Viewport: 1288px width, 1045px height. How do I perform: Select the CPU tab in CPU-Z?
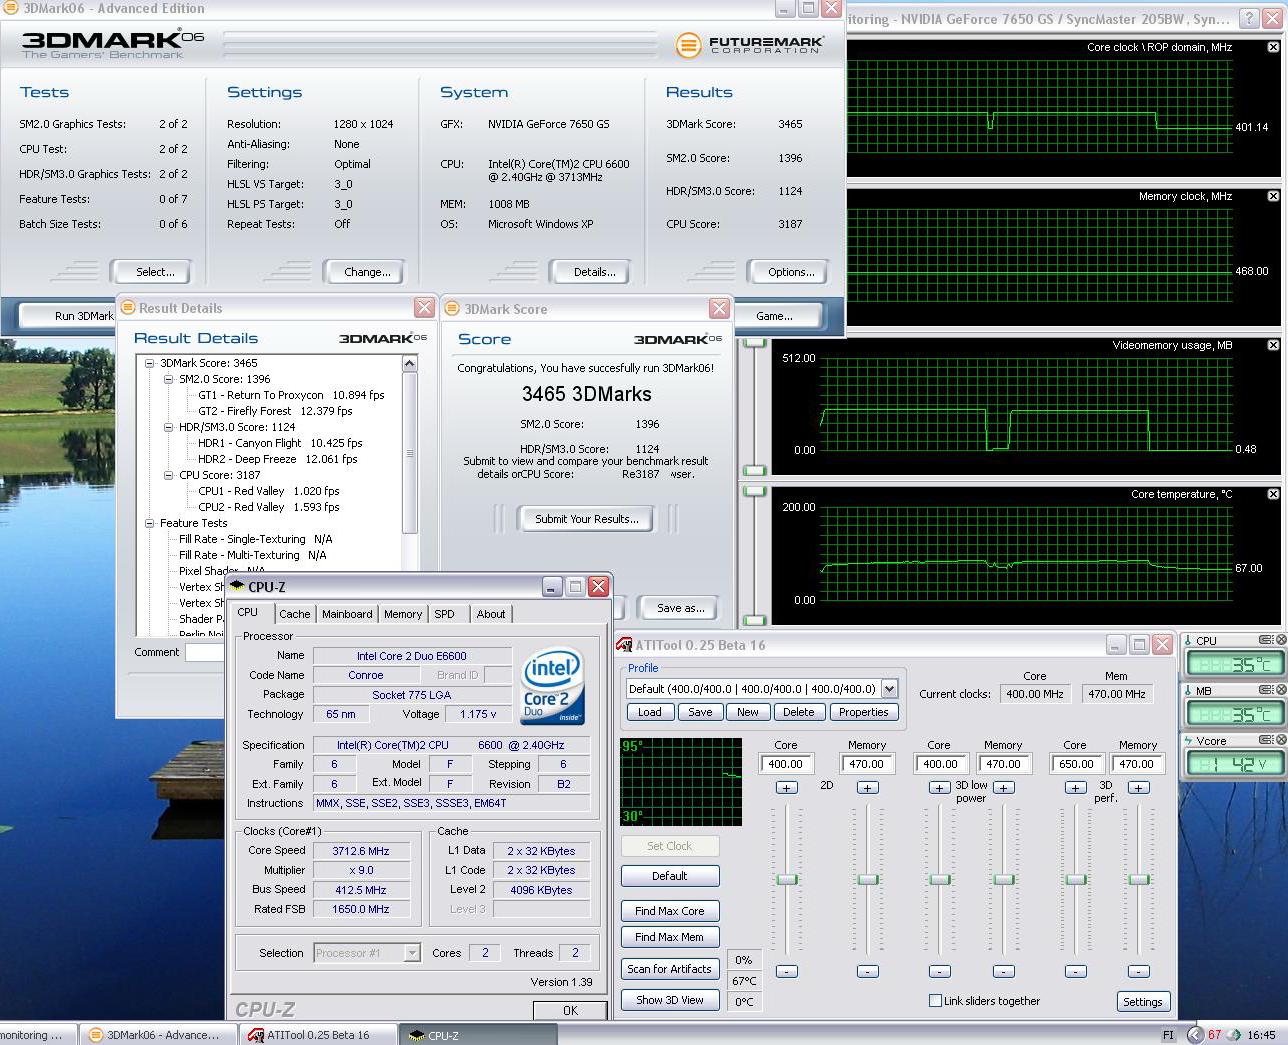point(248,612)
